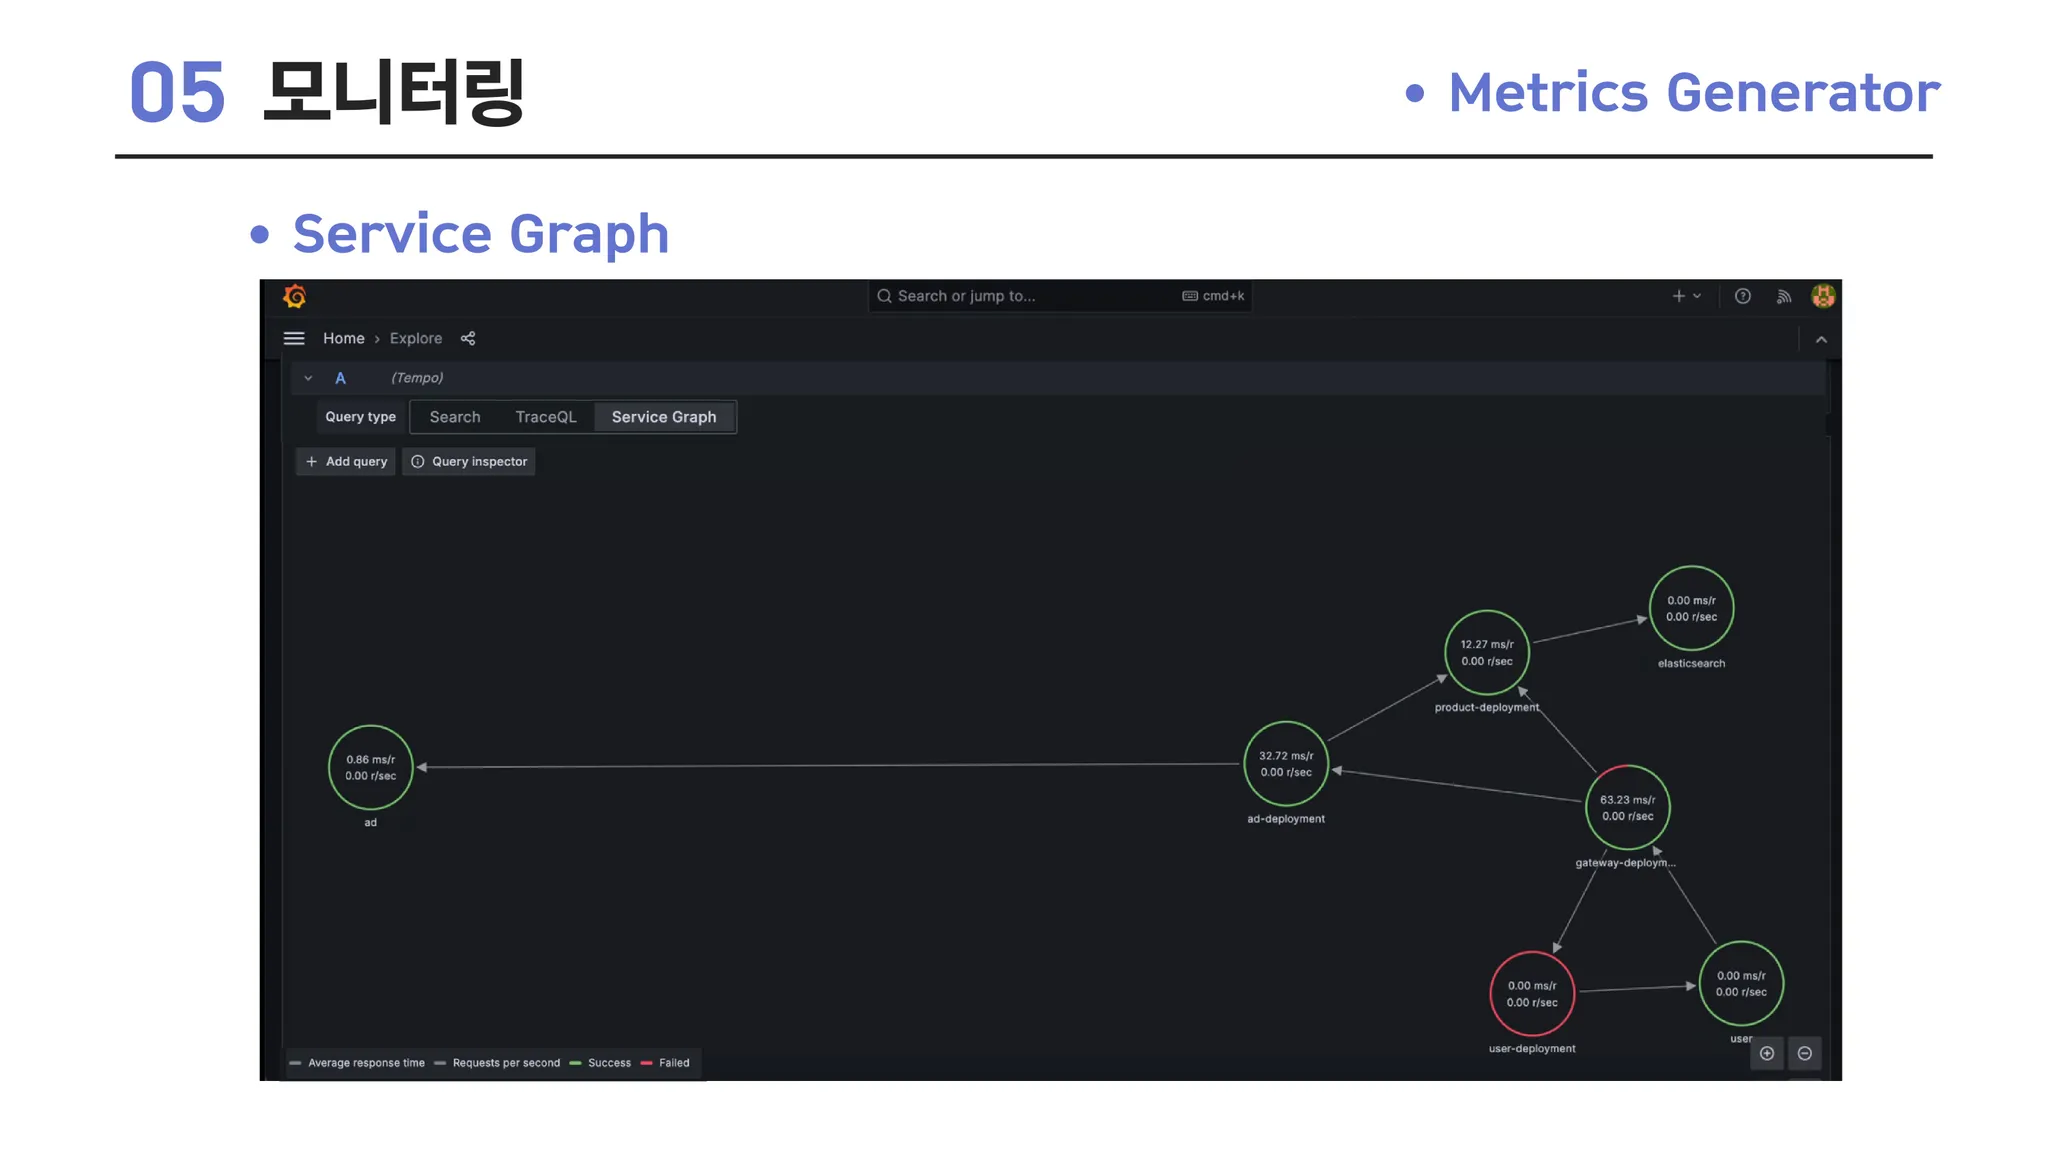
Task: Select the TraceQL query type
Action: click(x=546, y=417)
